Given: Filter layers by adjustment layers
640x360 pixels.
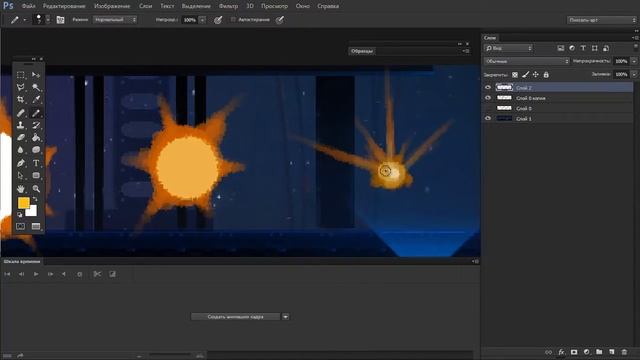Looking at the screenshot, I should (572, 48).
